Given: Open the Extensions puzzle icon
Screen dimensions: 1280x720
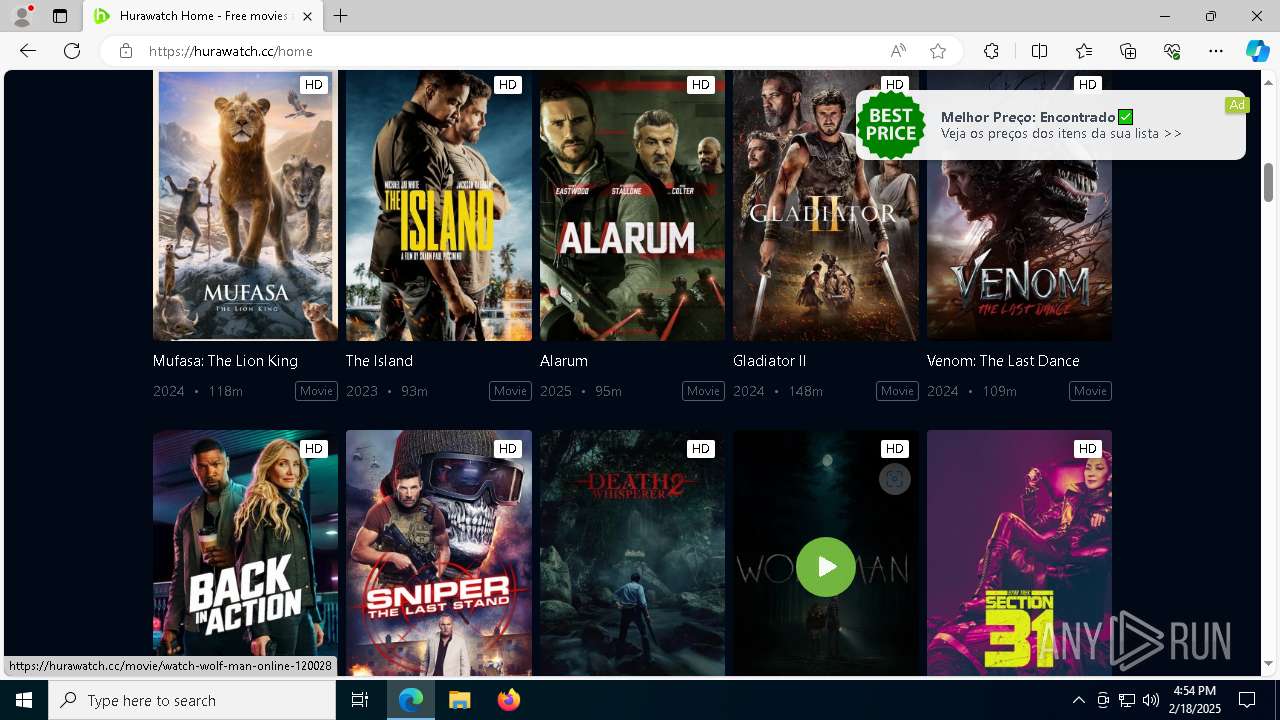Looking at the screenshot, I should coord(991,51).
